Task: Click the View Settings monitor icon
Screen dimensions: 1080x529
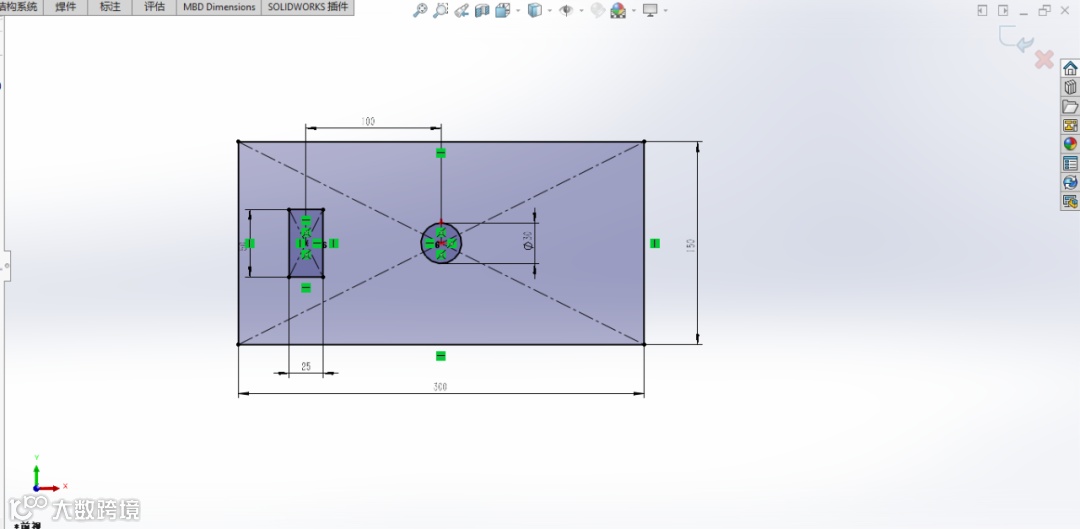Action: [x=650, y=10]
